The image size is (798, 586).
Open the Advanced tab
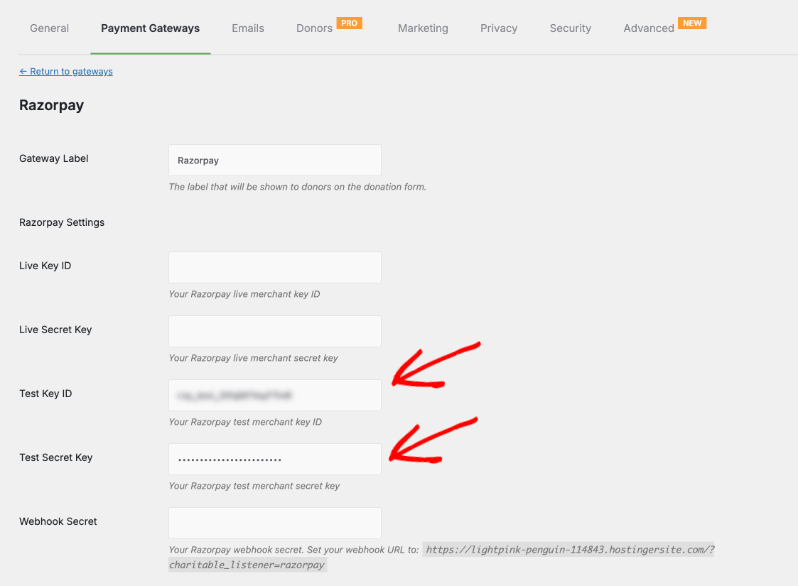(x=649, y=28)
